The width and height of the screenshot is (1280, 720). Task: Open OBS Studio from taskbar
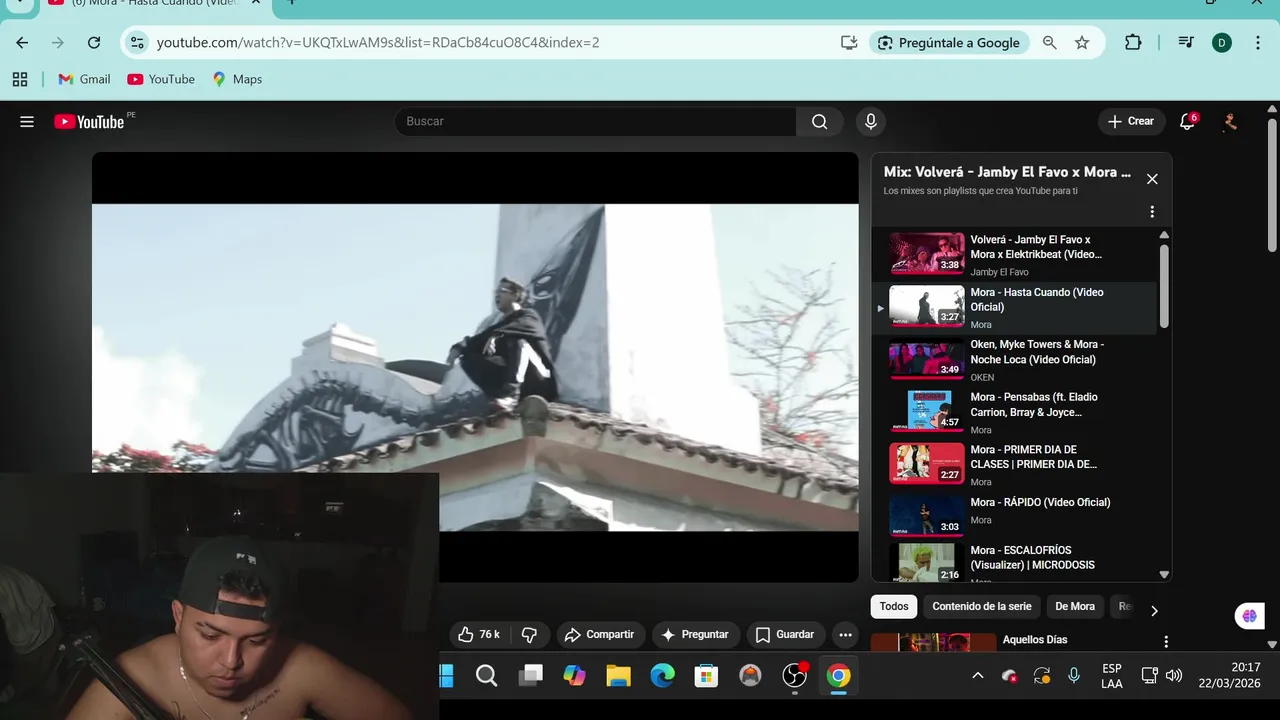coord(794,676)
